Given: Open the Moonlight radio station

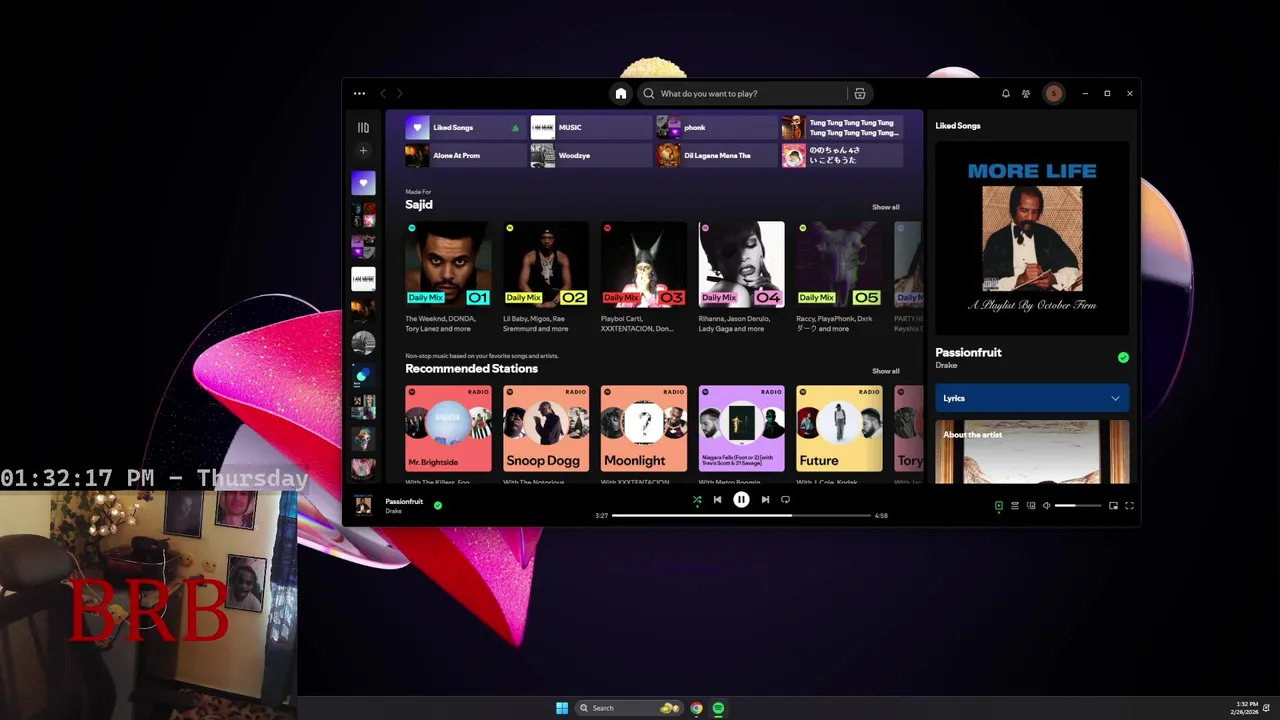Looking at the screenshot, I should point(644,428).
